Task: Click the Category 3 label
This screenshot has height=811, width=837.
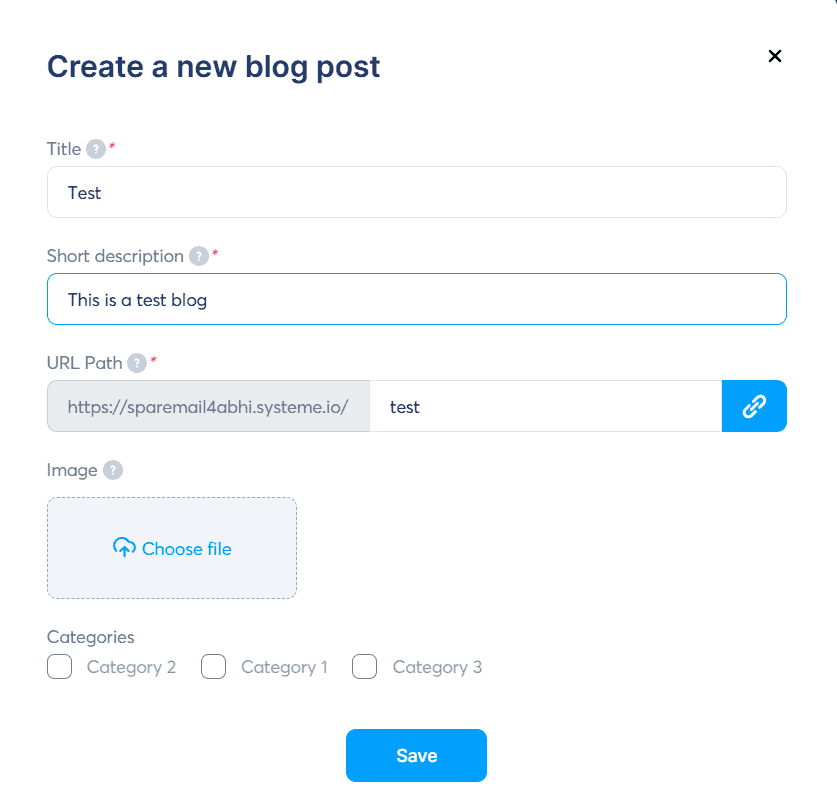Action: click(x=437, y=667)
